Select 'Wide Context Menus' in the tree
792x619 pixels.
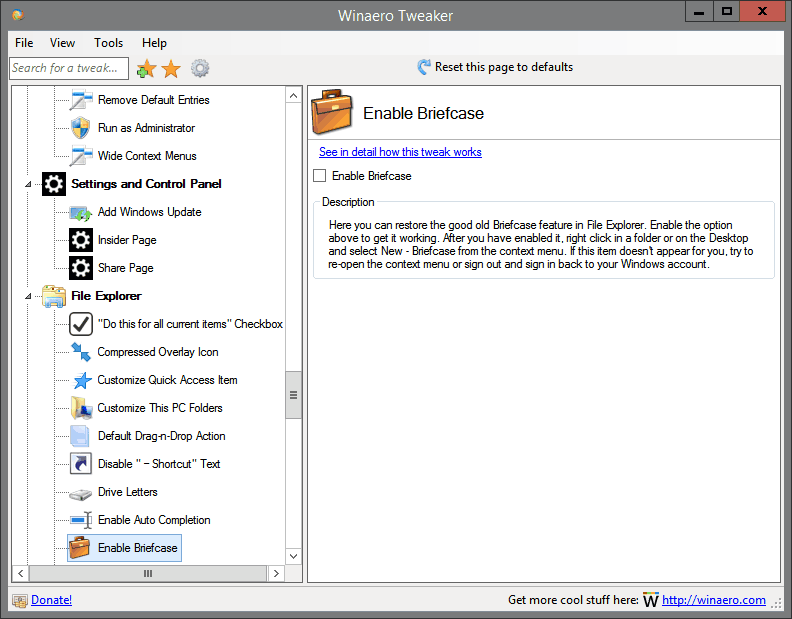(147, 156)
